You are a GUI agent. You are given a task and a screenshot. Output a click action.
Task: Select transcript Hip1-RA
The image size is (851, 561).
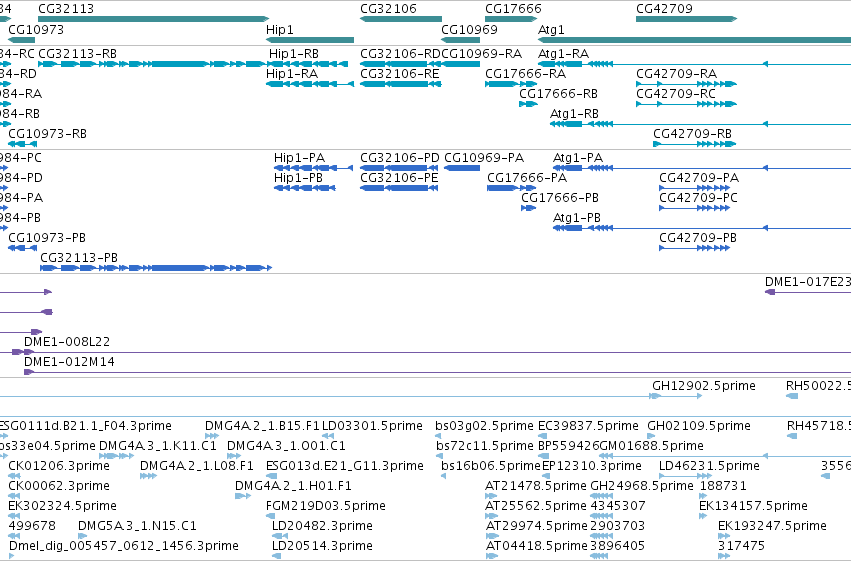(x=310, y=84)
